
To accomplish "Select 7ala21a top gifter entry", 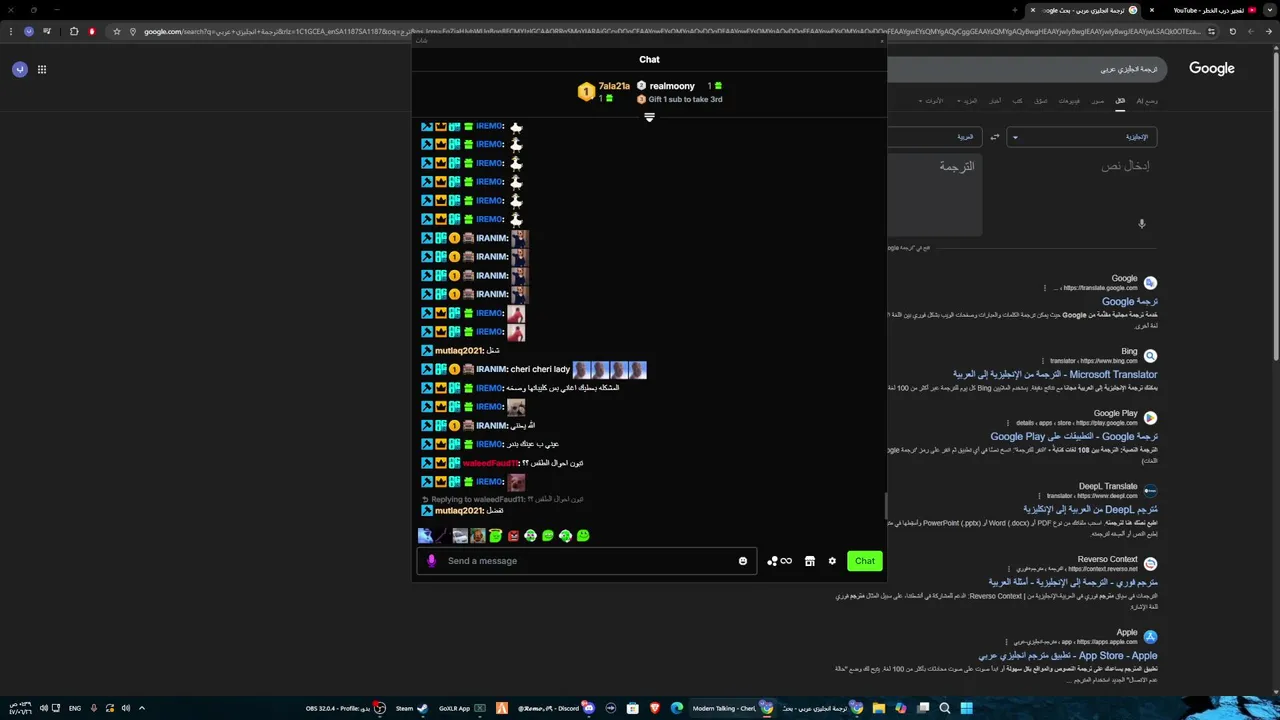I will pos(605,92).
